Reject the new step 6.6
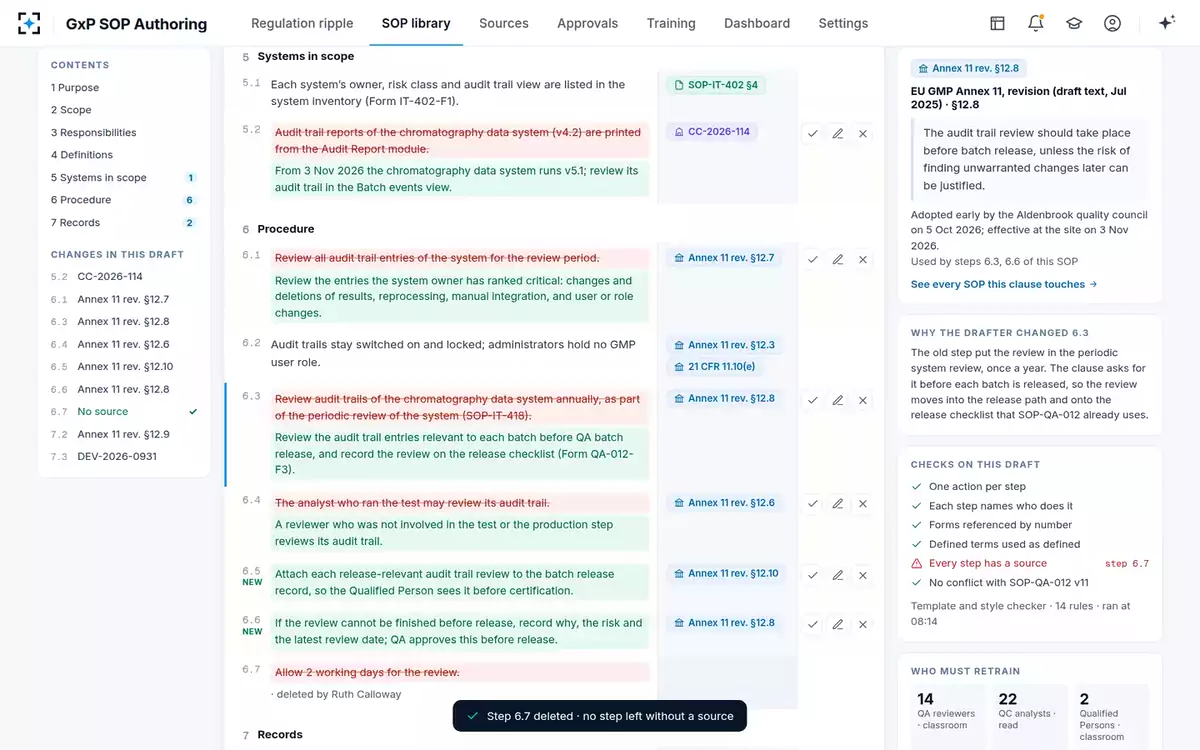Viewport: 1200px width, 750px height. [863, 624]
